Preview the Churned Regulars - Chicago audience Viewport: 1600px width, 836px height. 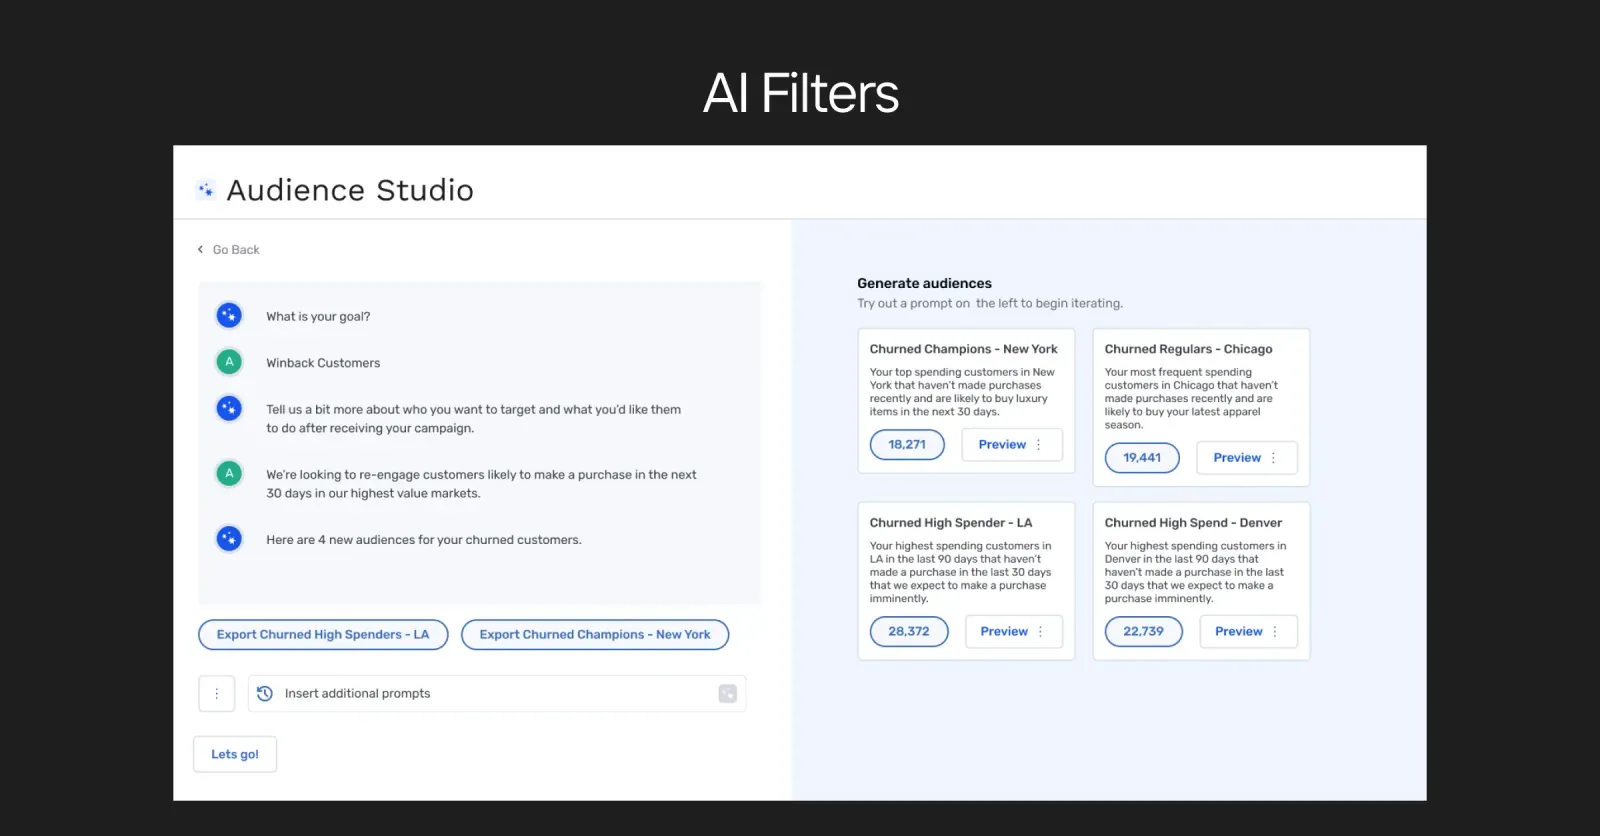coord(1247,457)
